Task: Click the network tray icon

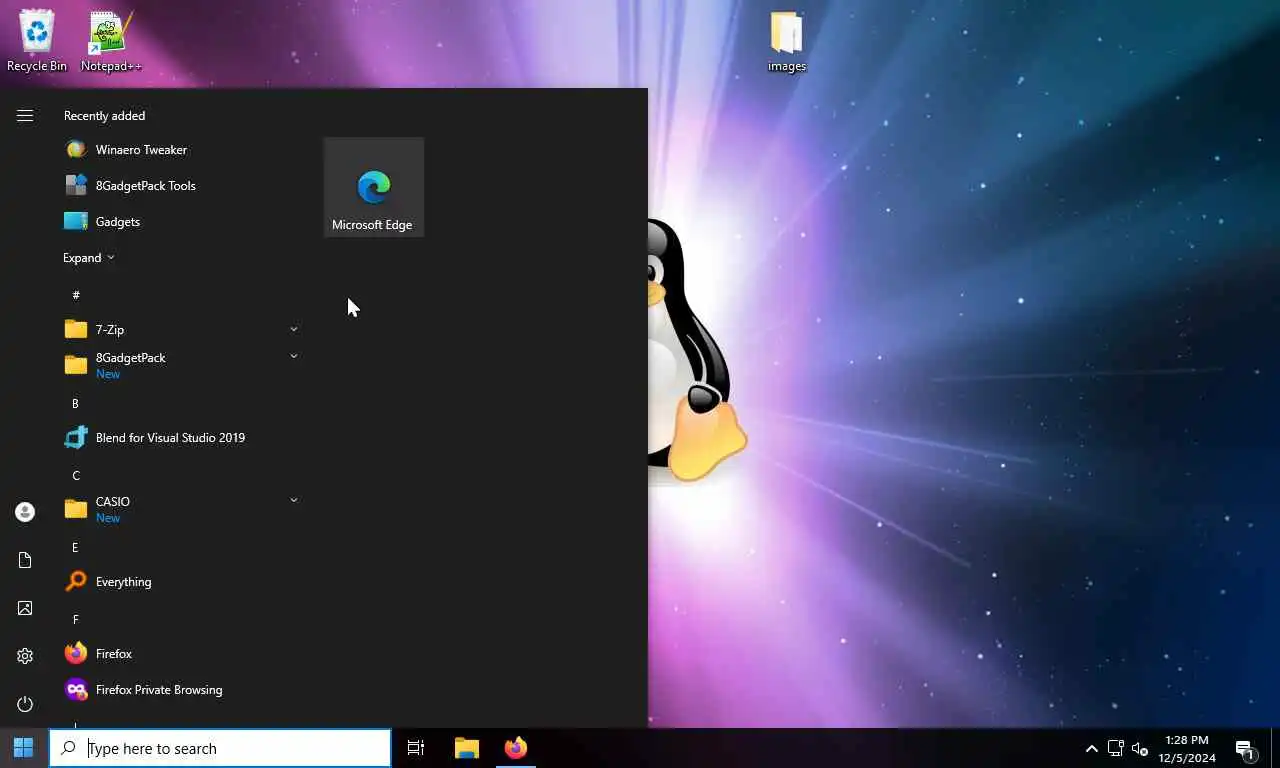Action: click(x=1116, y=748)
